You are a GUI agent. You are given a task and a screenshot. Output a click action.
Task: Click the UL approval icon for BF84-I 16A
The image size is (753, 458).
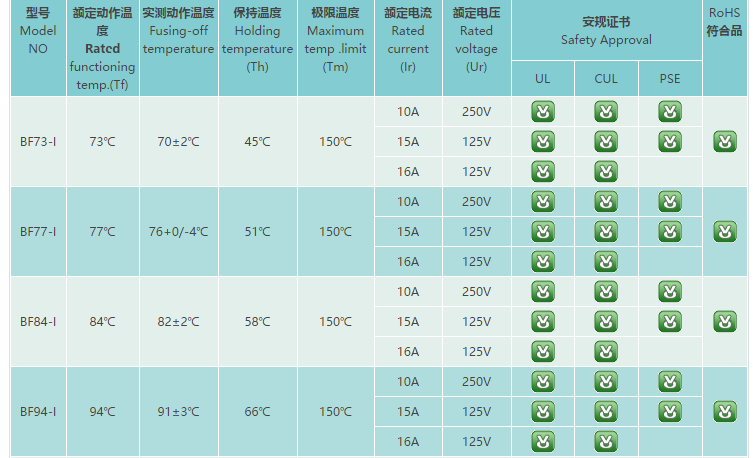pyautogui.click(x=542, y=352)
